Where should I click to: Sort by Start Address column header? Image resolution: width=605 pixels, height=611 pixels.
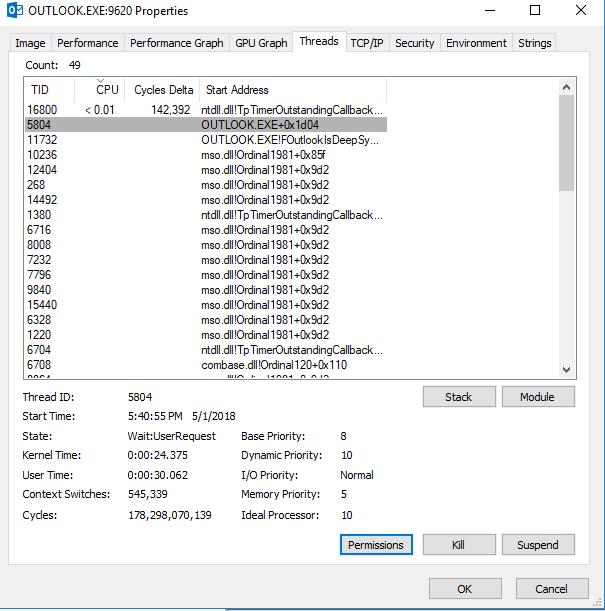point(293,90)
